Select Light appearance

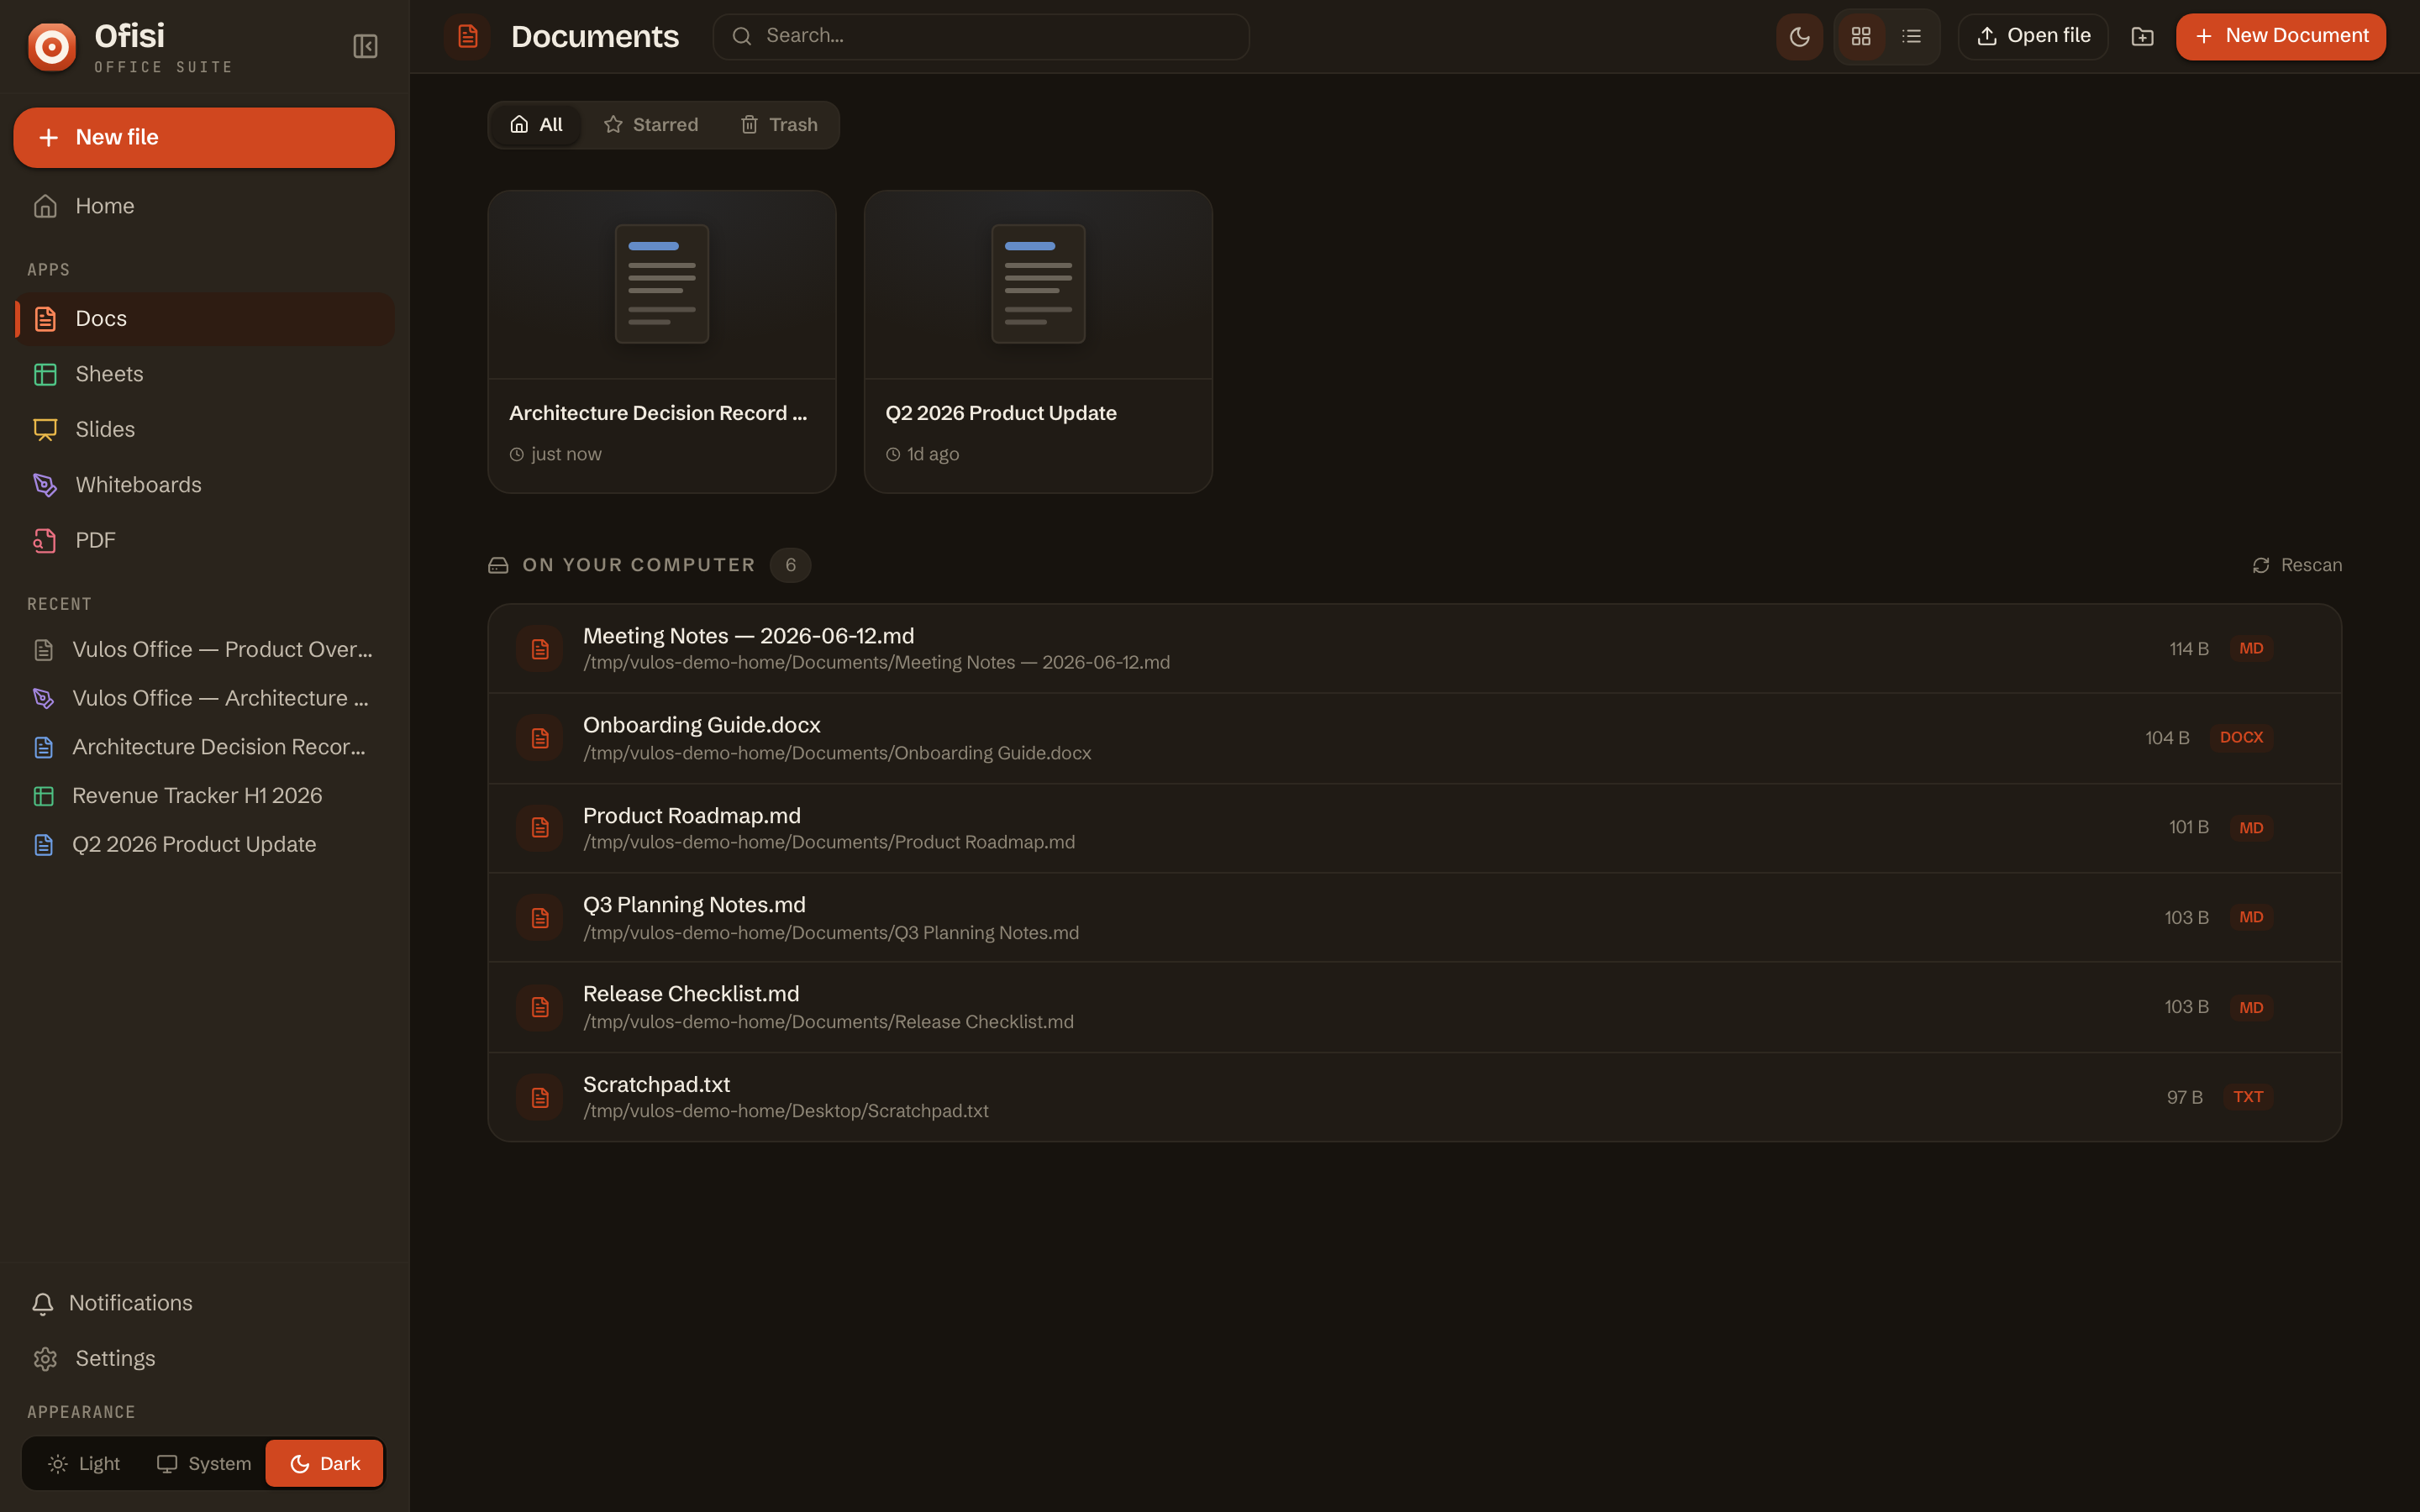[x=84, y=1464]
